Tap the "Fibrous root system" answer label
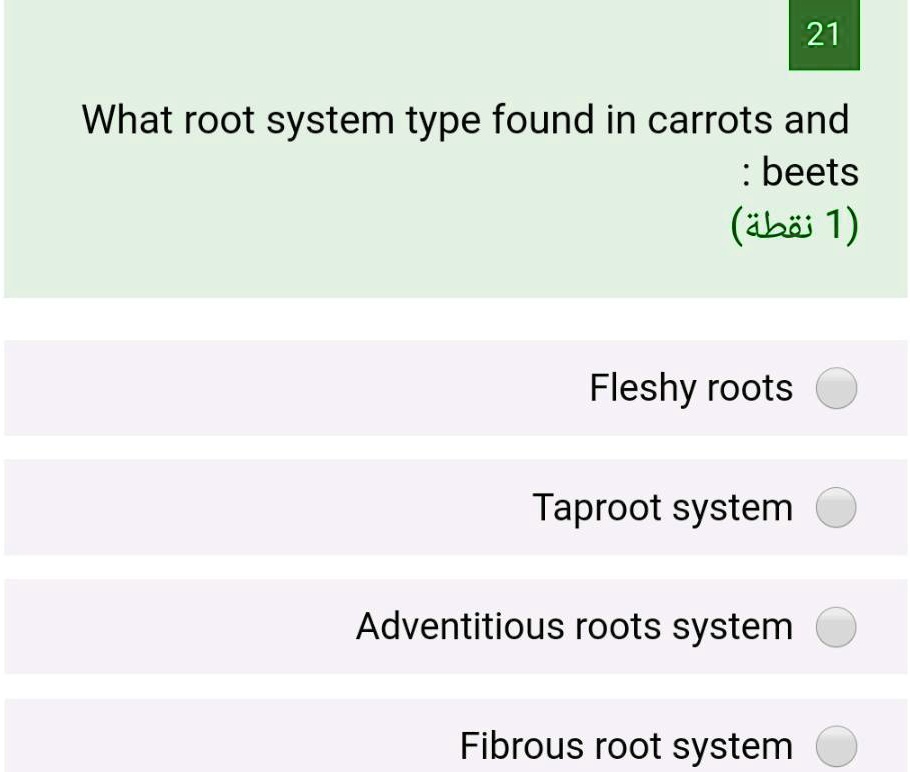This screenshot has width=910, height=772. click(x=625, y=746)
